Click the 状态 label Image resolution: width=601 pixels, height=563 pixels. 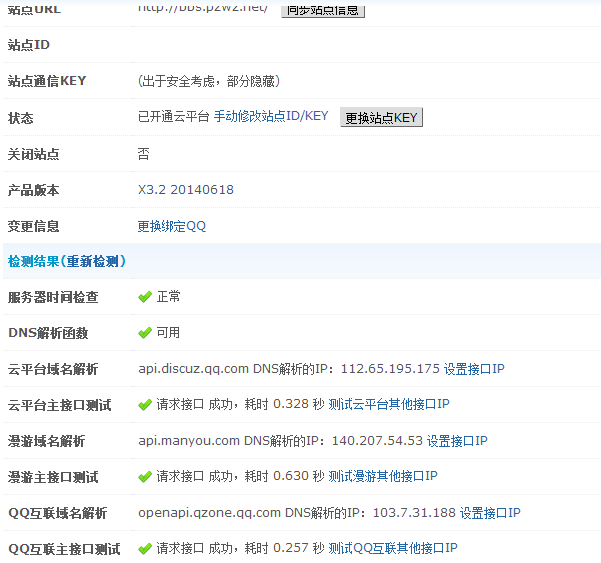(x=20, y=118)
